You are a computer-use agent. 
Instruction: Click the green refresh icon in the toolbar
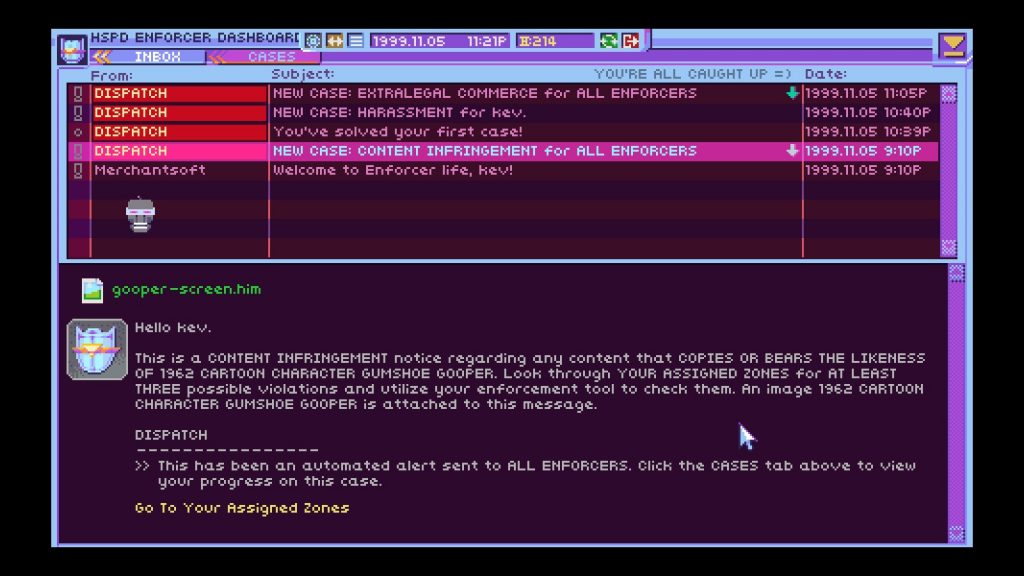click(x=608, y=41)
